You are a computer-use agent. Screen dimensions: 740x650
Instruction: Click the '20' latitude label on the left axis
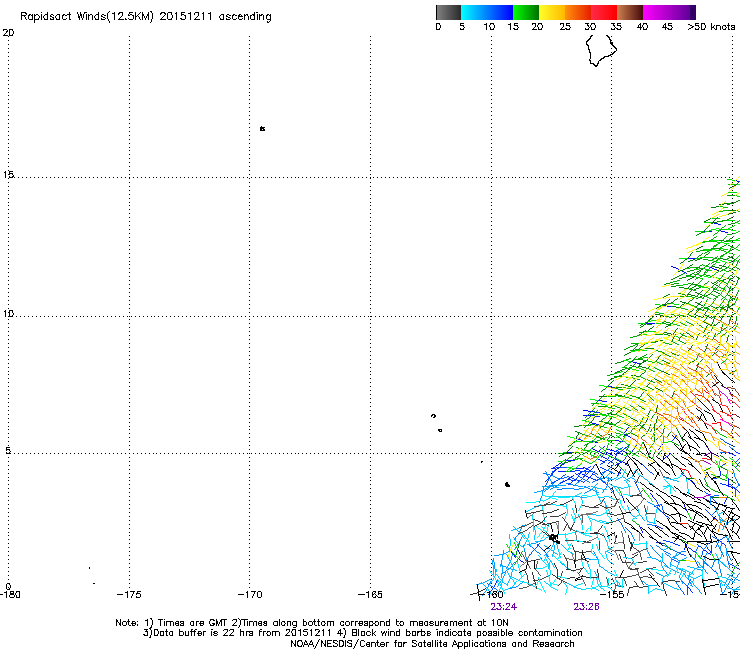click(8, 33)
